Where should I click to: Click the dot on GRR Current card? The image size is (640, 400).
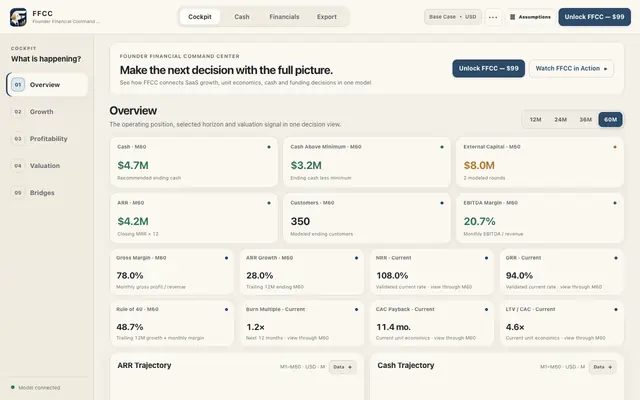pos(616,258)
